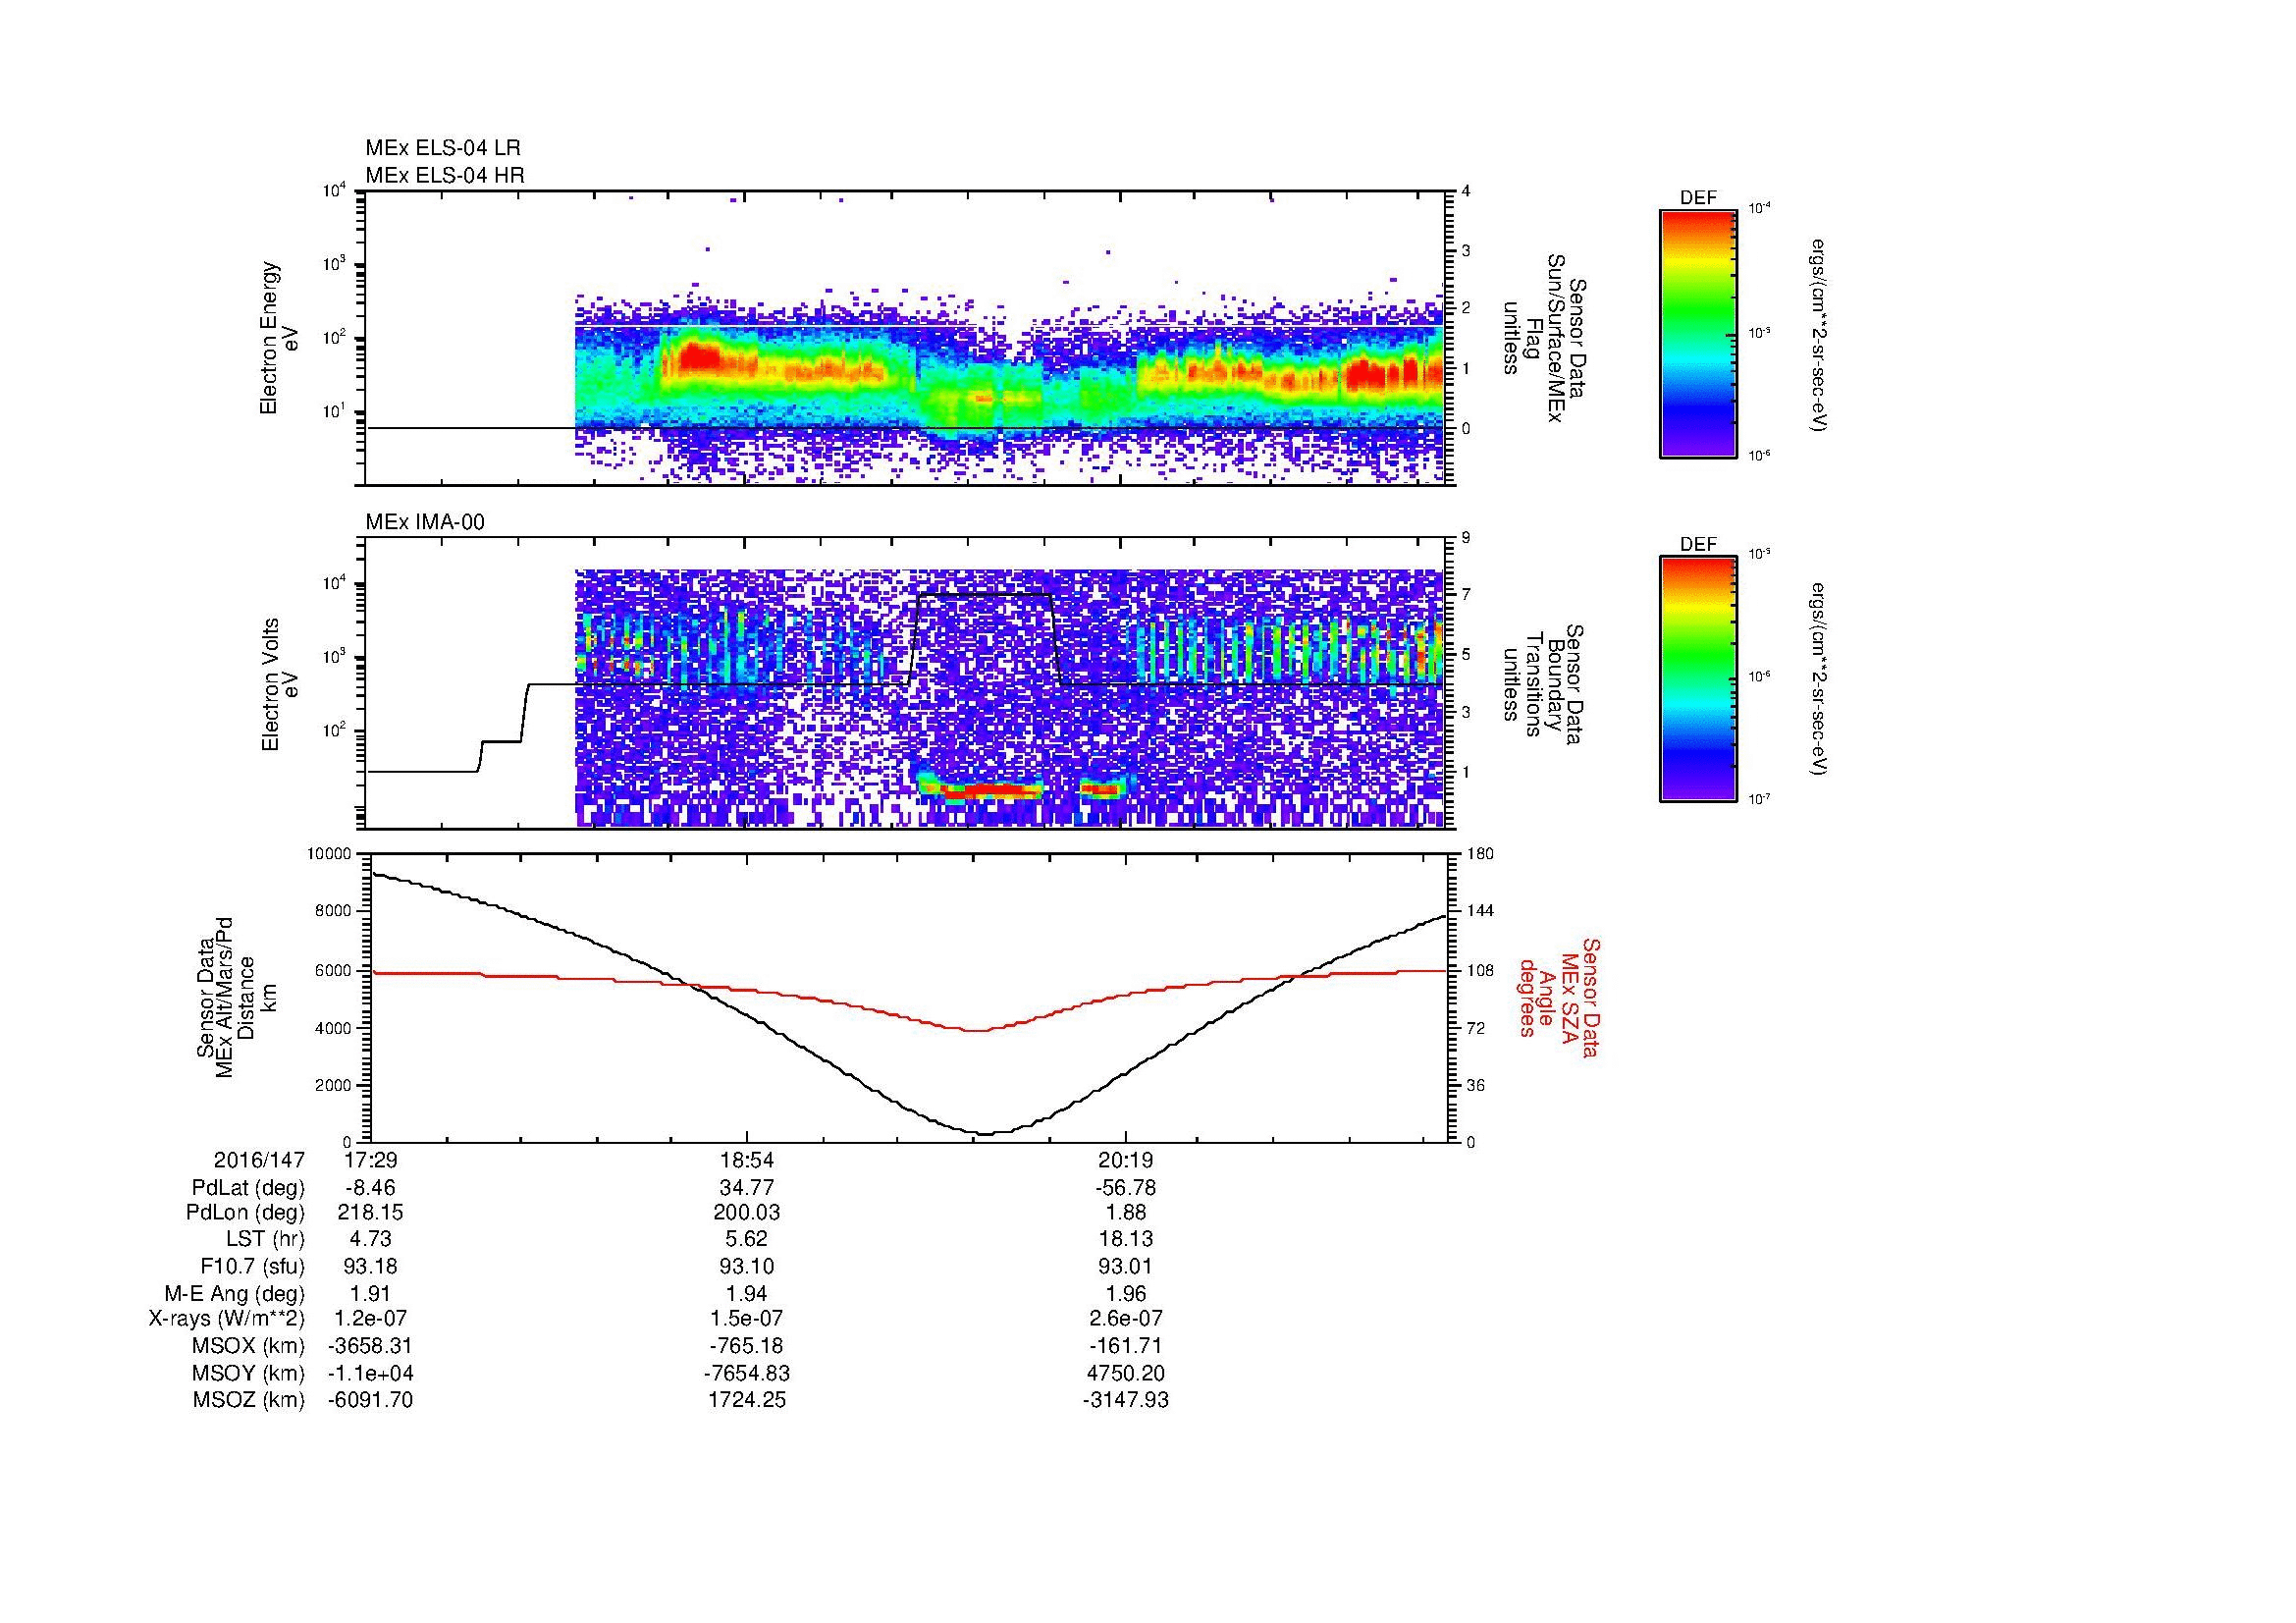The height and width of the screenshot is (1623, 2296).
Task: Click the 'X-rays (W/m**2)' row label
Action: (x=227, y=1319)
